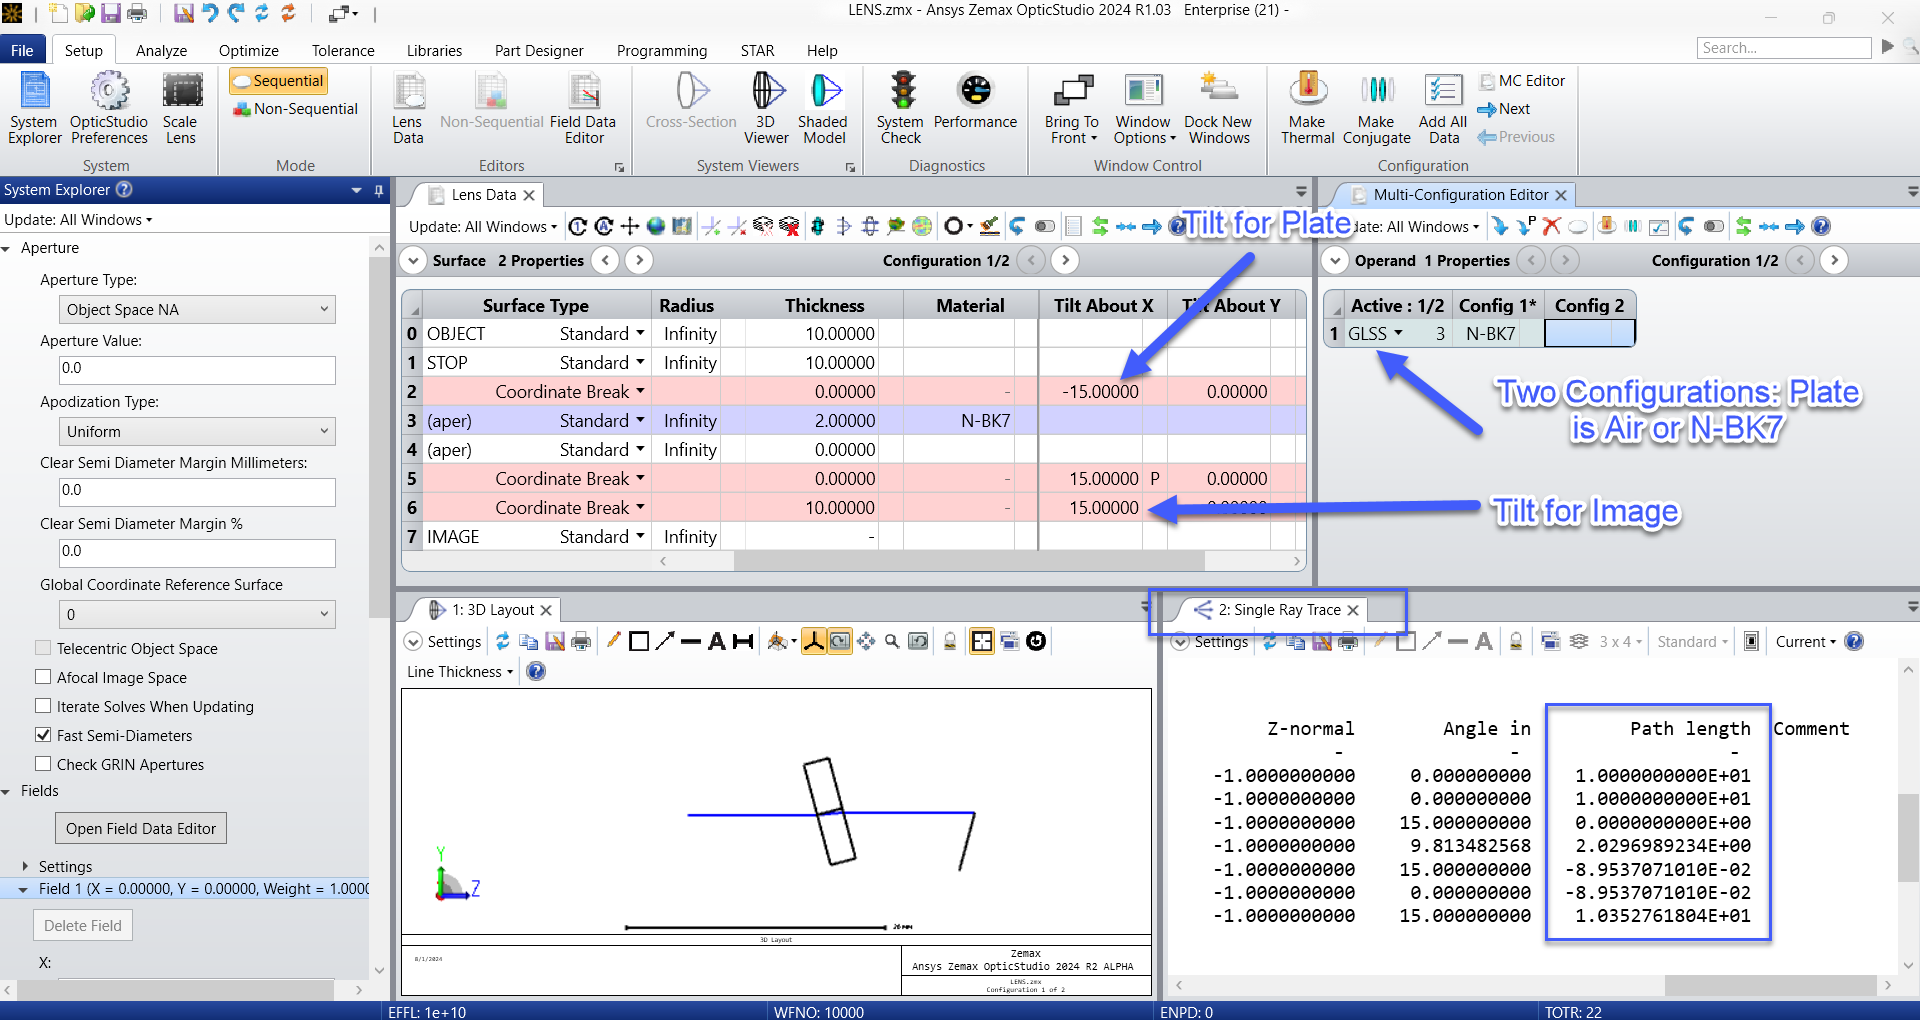Click Make Thermal configuration

[x=1307, y=108]
